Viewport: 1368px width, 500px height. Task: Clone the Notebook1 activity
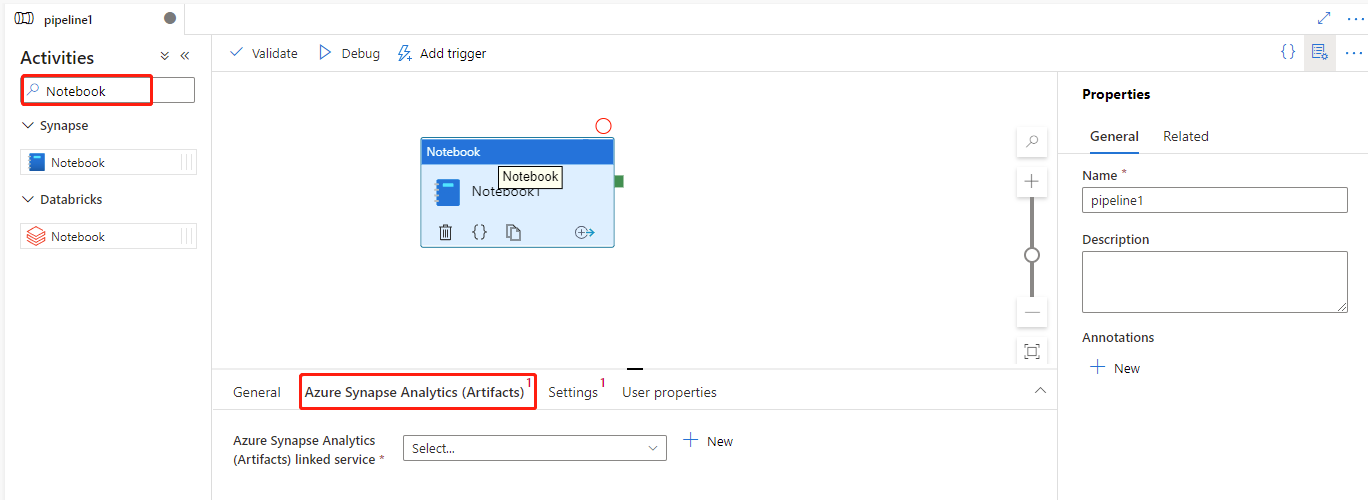point(513,232)
